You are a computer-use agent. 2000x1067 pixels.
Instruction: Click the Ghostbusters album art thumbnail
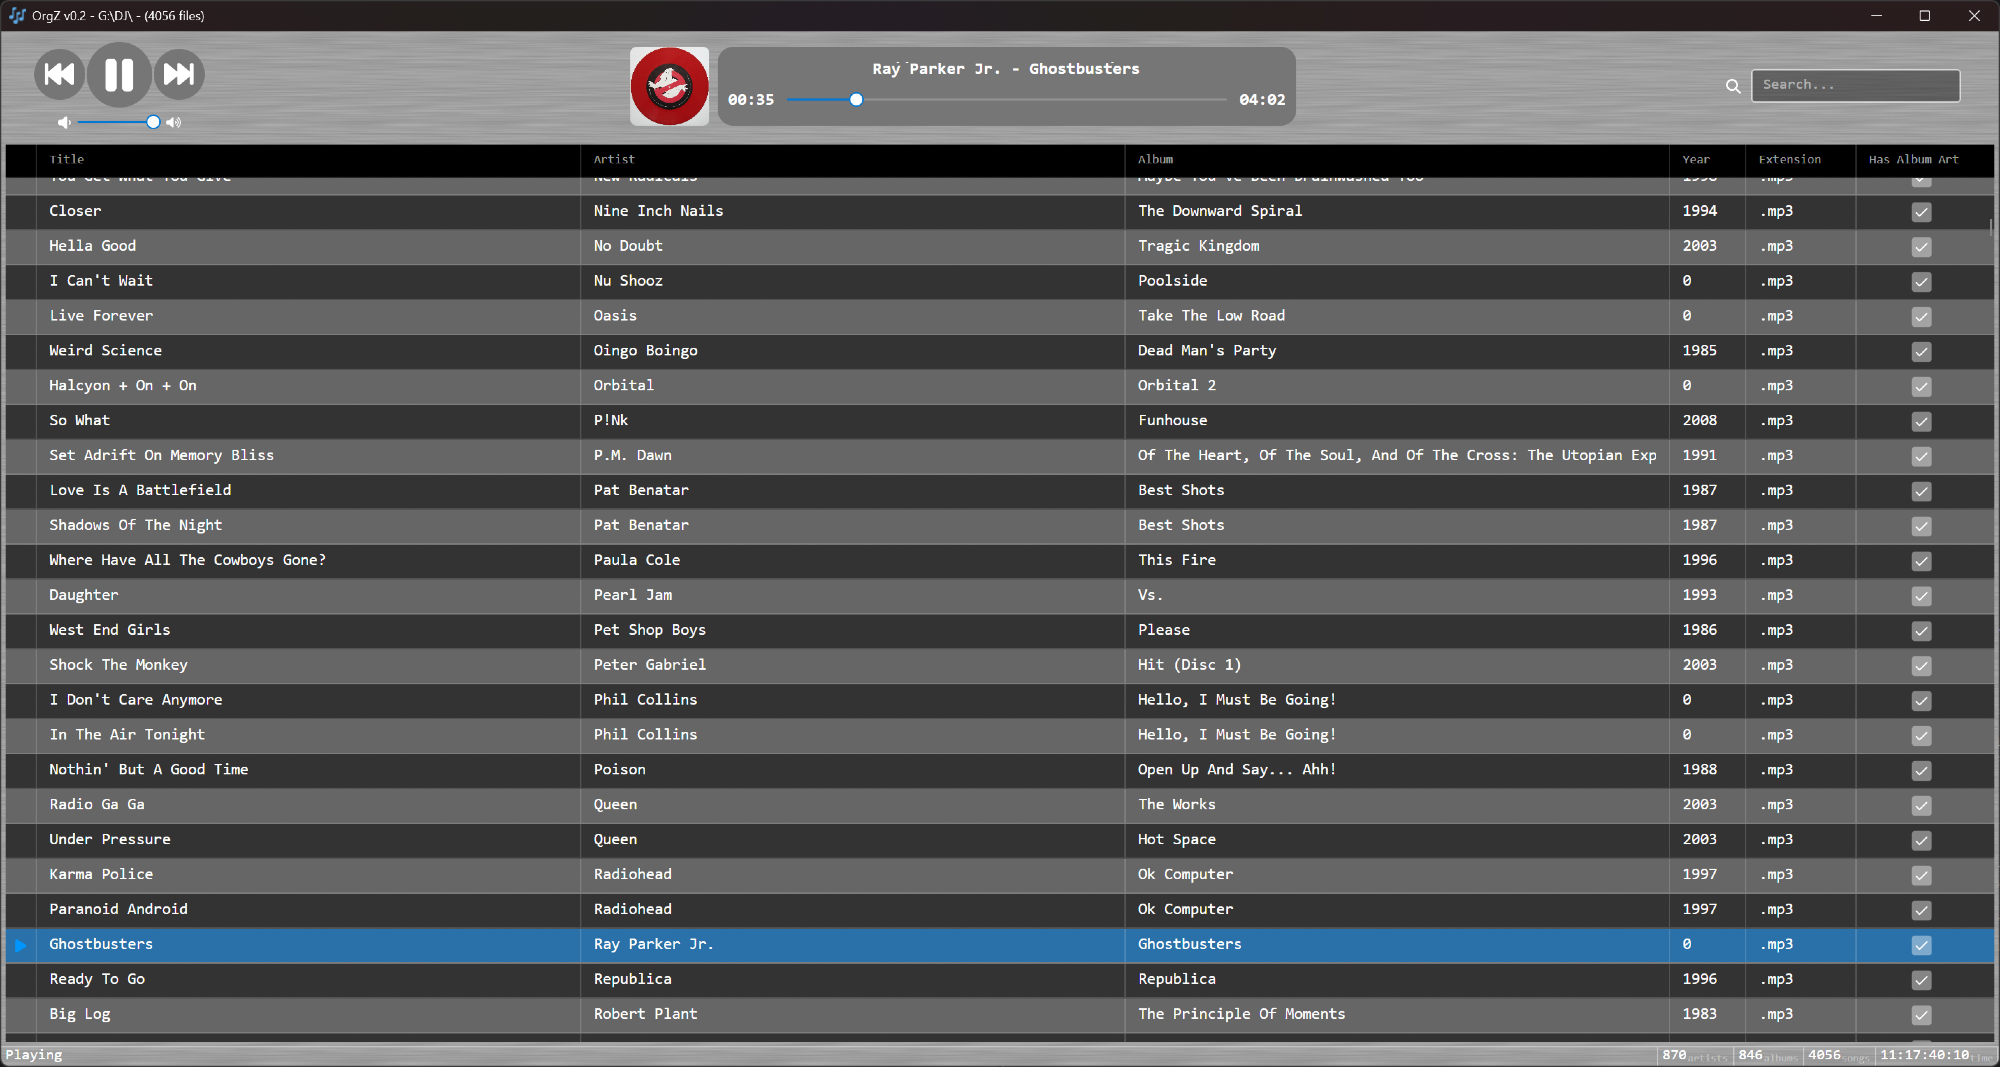pyautogui.click(x=669, y=86)
